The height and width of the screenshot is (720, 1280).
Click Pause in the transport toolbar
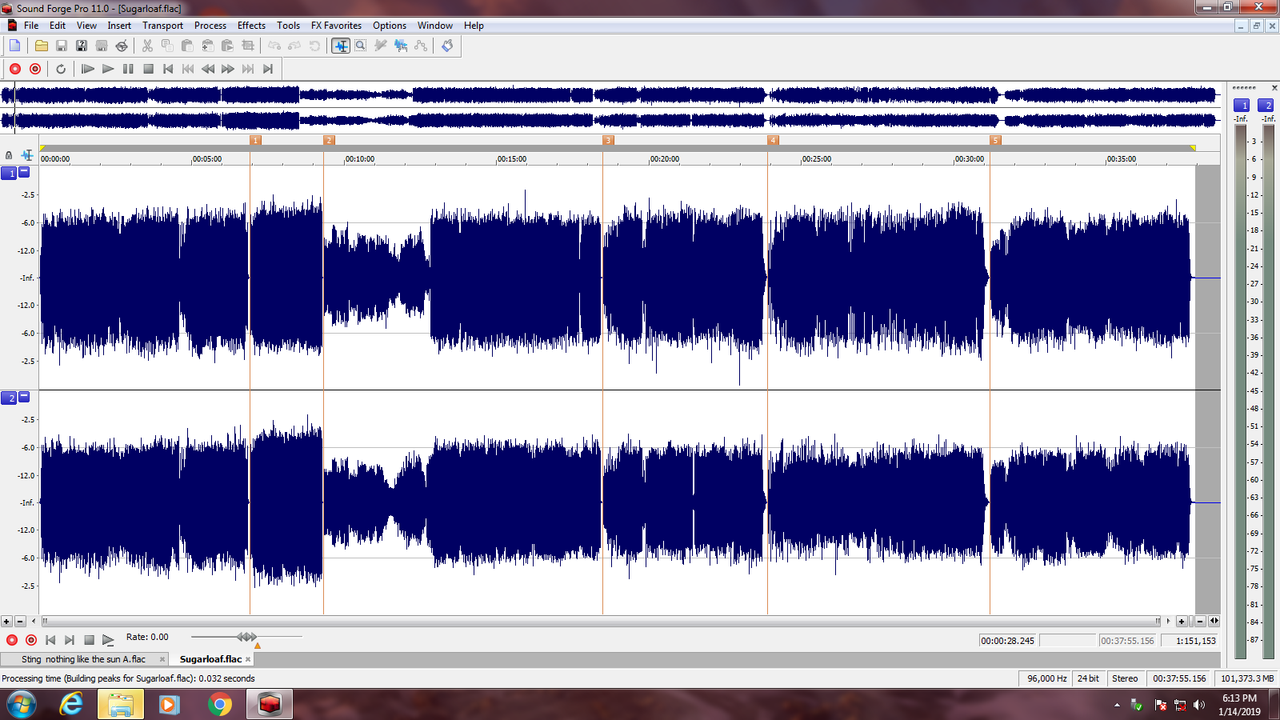click(128, 69)
